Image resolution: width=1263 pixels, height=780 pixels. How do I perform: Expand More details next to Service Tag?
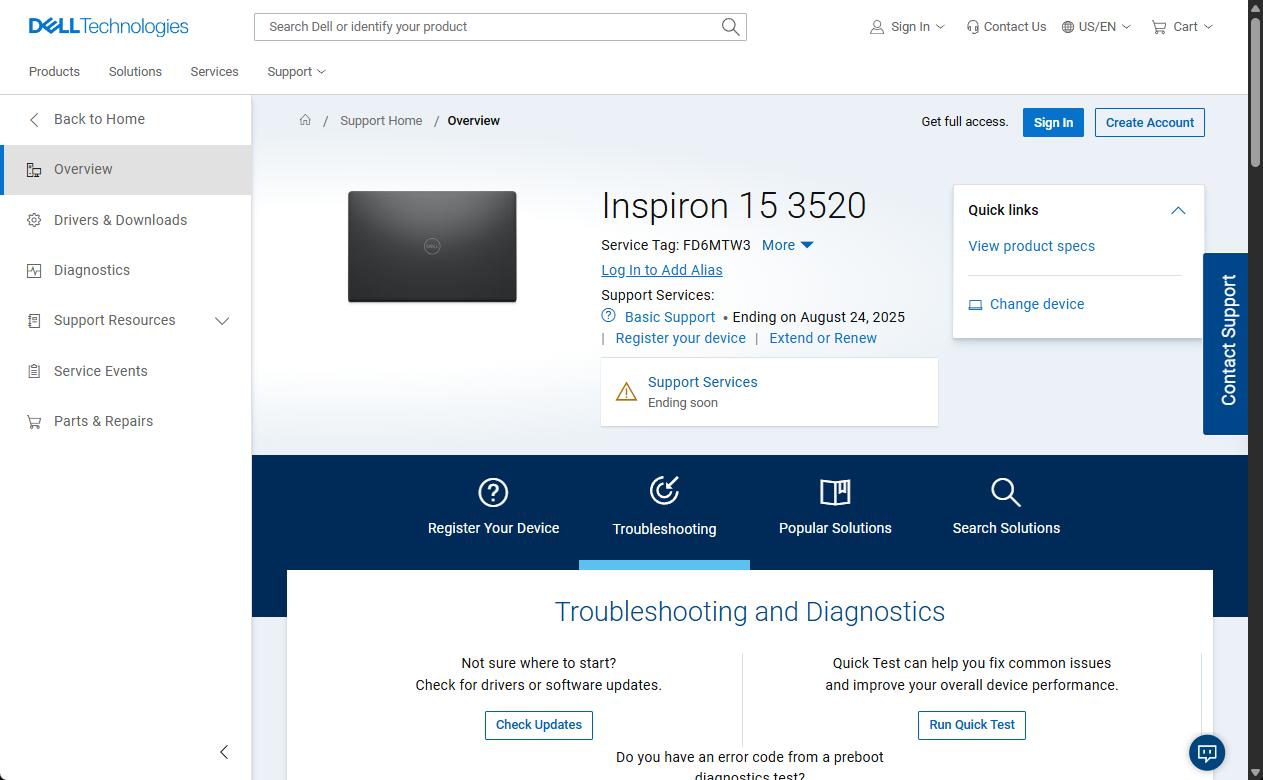tap(788, 245)
